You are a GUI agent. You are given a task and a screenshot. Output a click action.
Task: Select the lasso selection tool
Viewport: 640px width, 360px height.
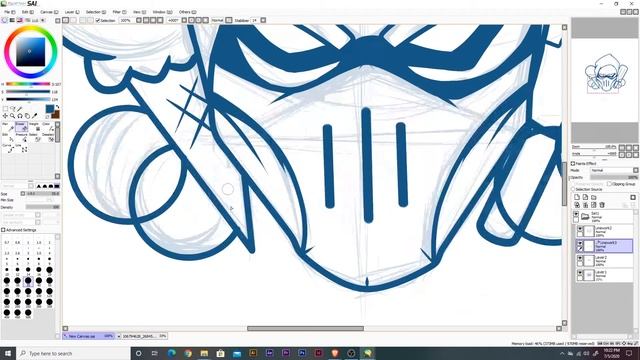pos(13,109)
